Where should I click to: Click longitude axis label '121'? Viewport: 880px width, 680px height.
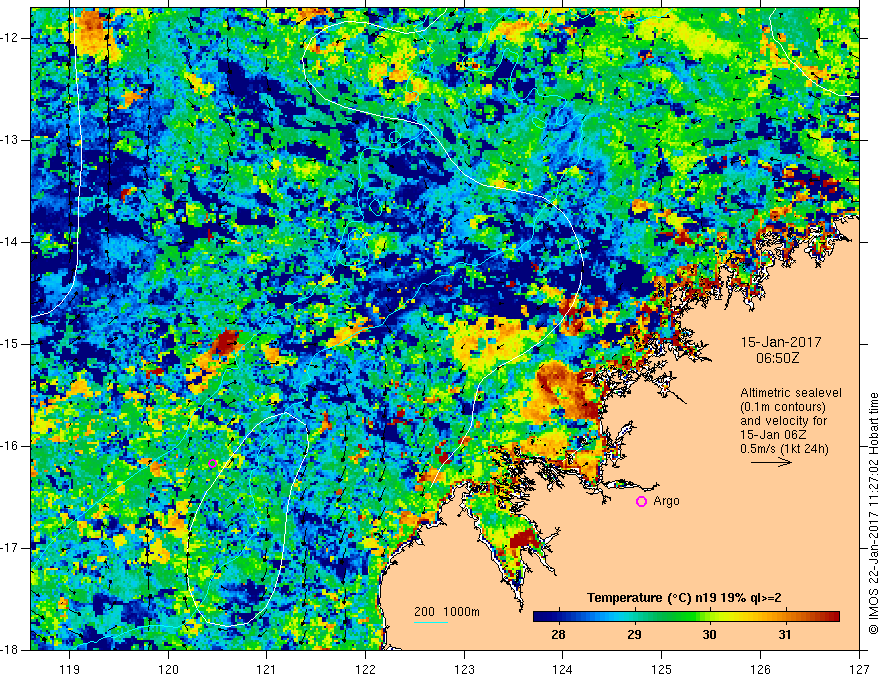[267, 669]
